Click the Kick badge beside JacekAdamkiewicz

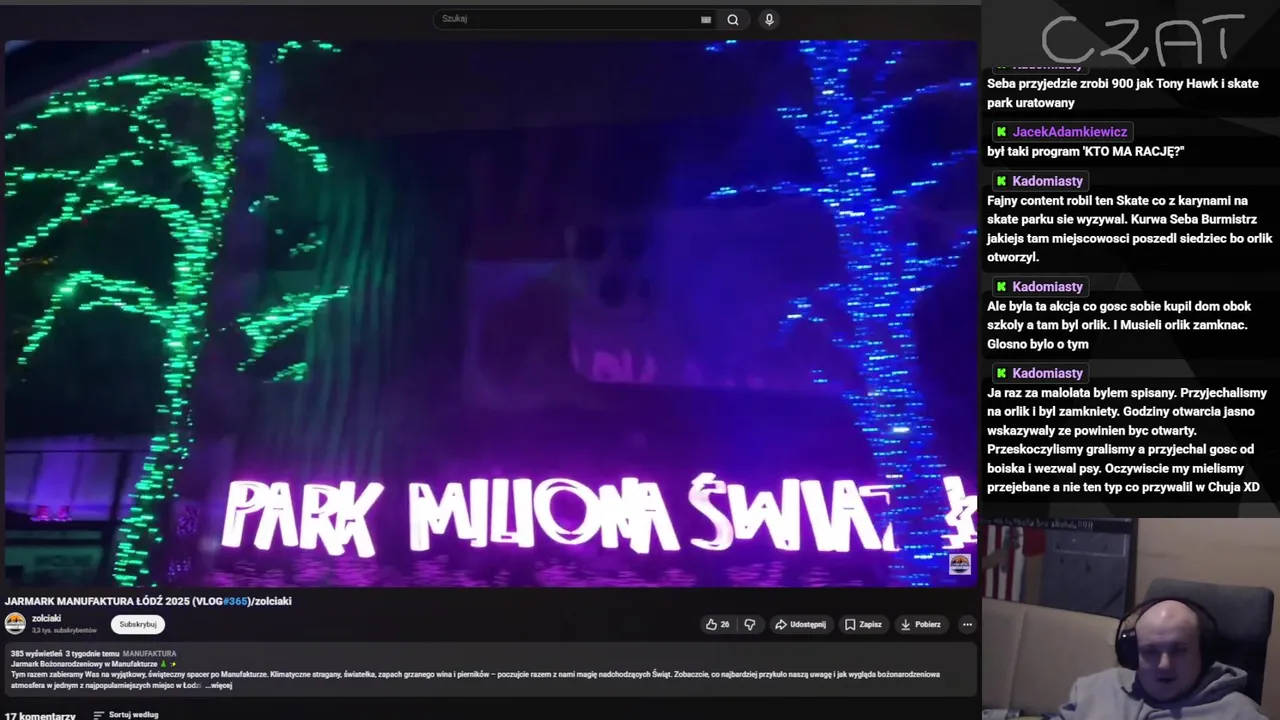click(1001, 132)
